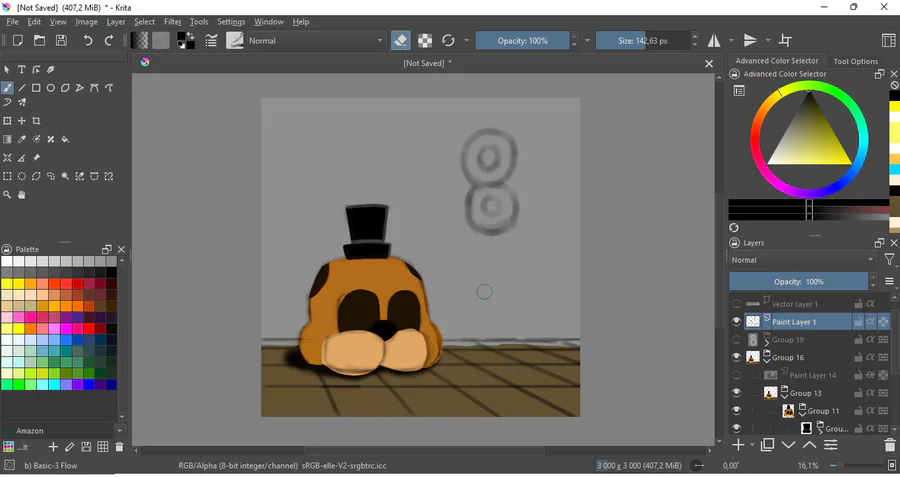Select the Zoom tool
900x477 pixels.
7,195
